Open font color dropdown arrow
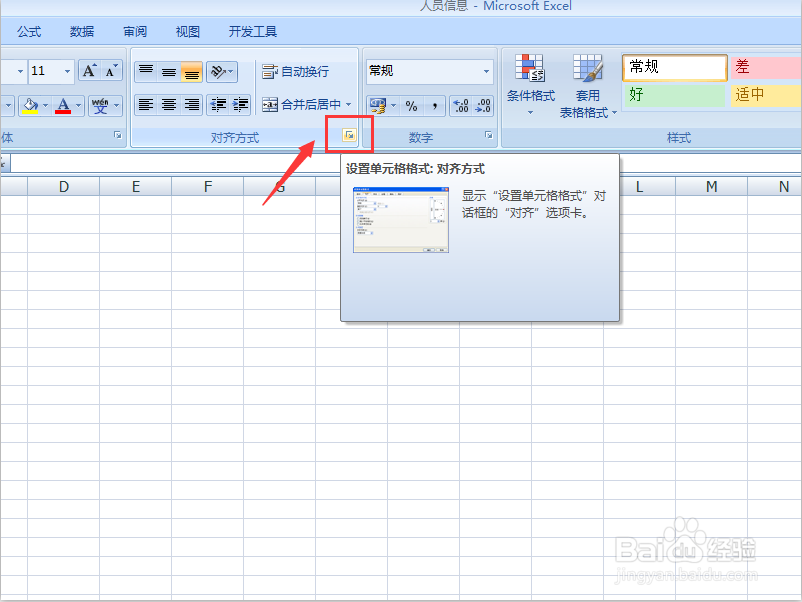The height and width of the screenshot is (602, 802). pos(78,105)
